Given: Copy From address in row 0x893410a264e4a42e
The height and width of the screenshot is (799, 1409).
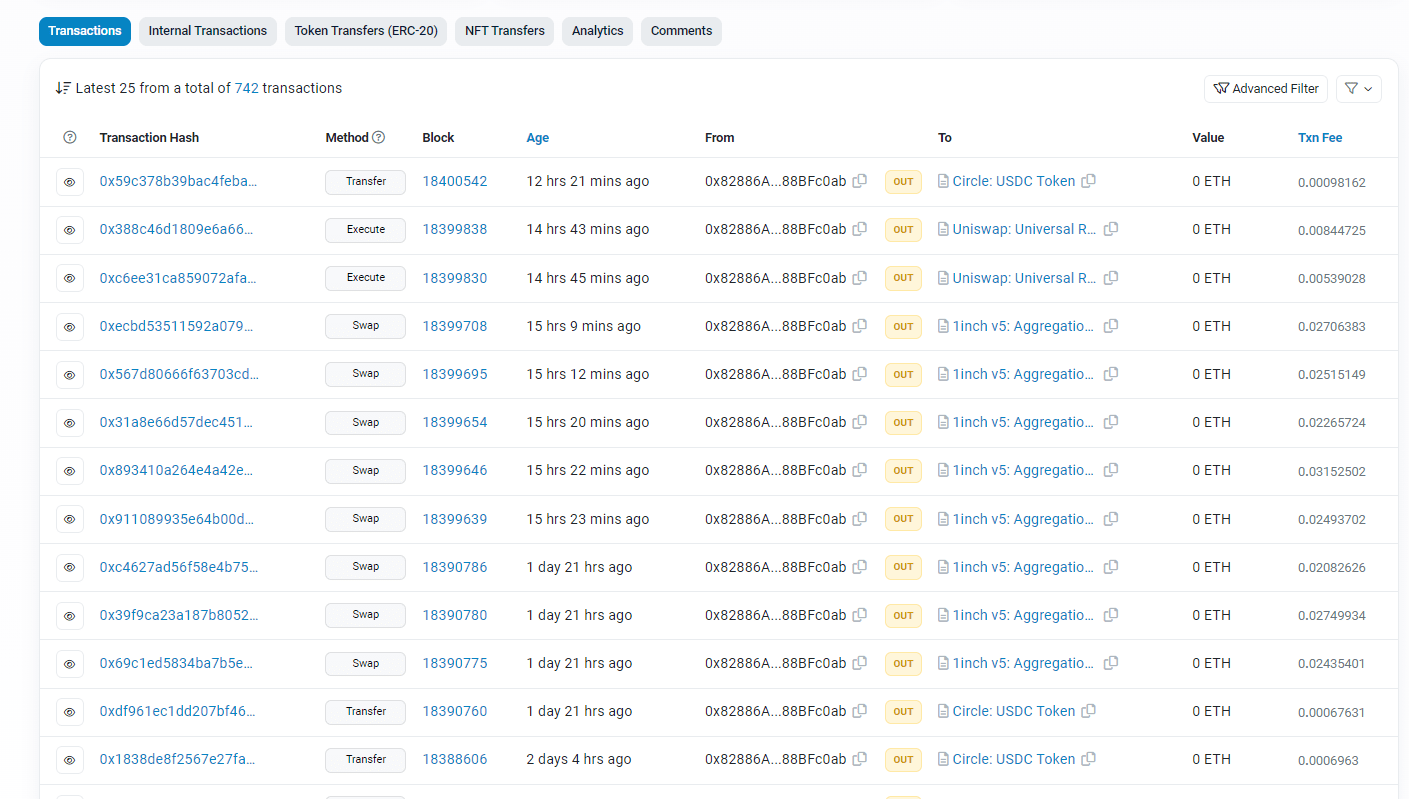Looking at the screenshot, I should tap(860, 470).
